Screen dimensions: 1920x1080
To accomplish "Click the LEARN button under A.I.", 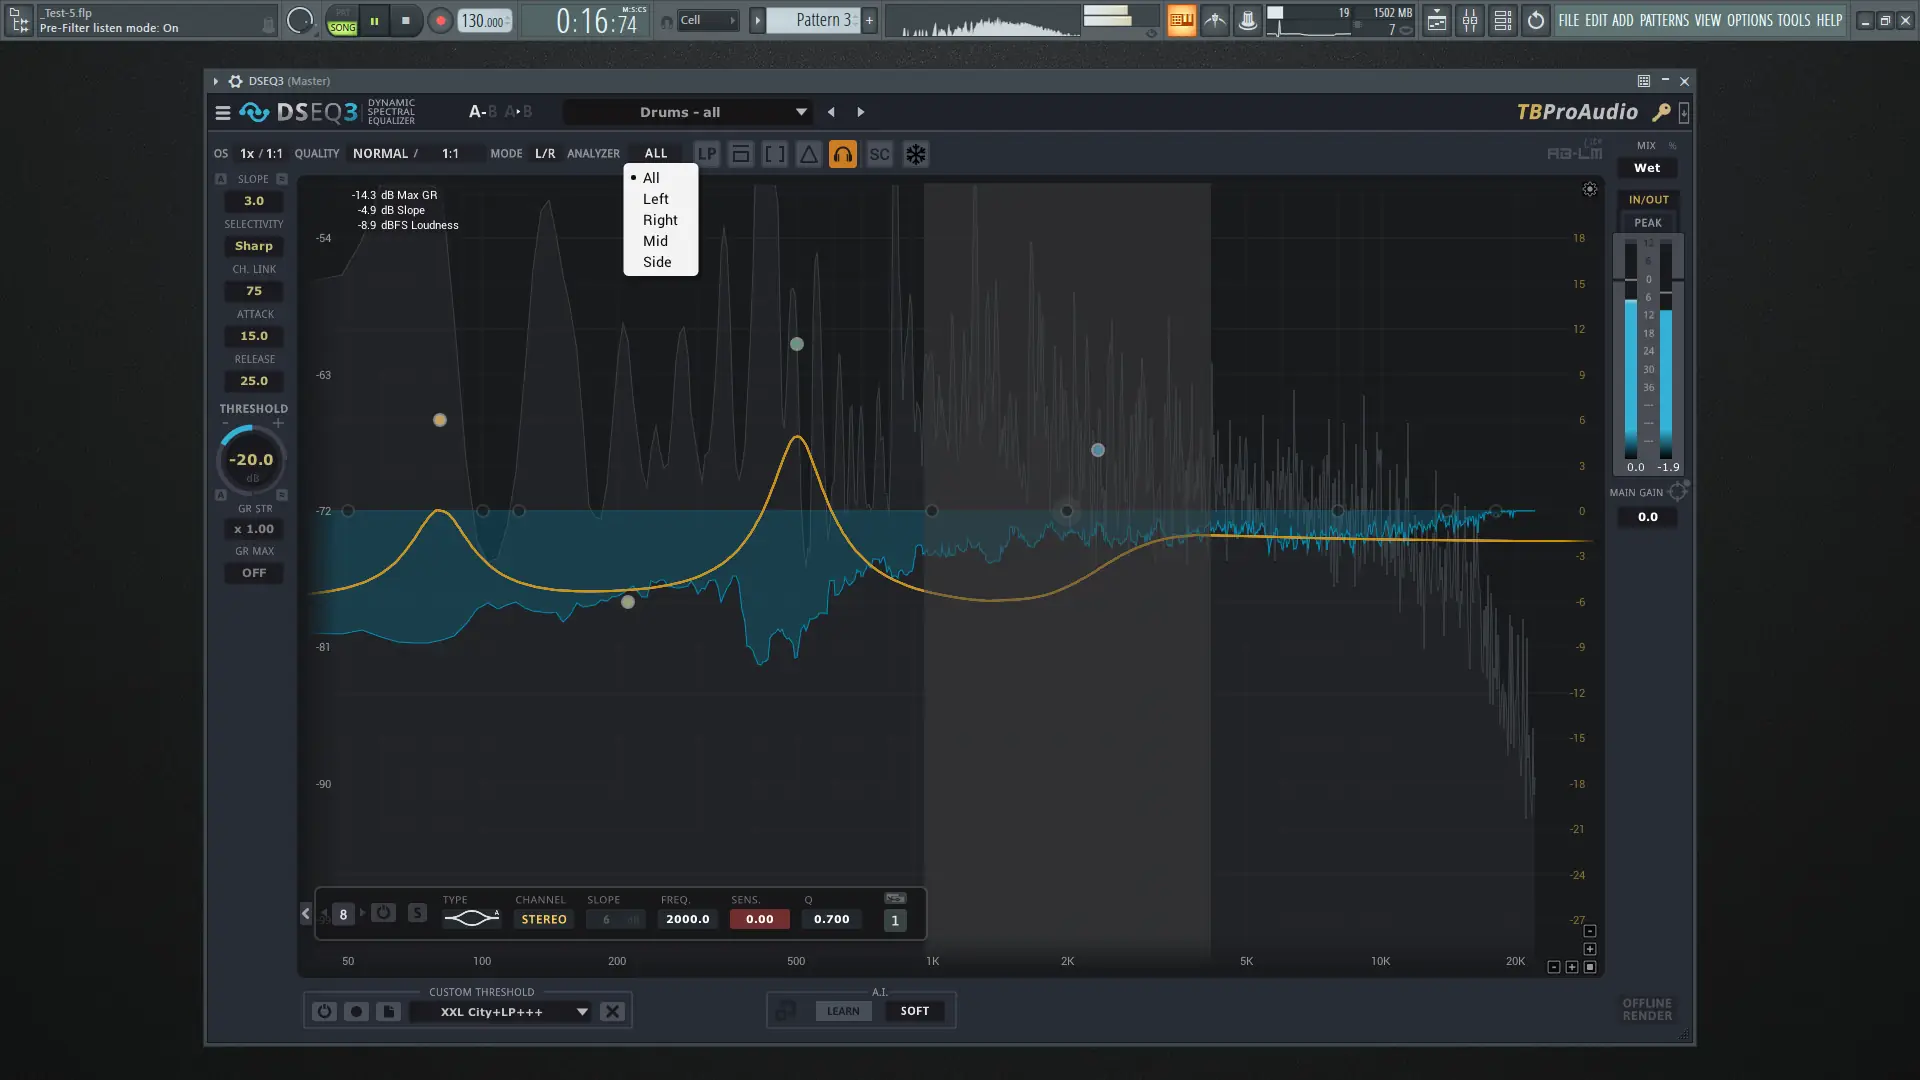I will point(843,1010).
